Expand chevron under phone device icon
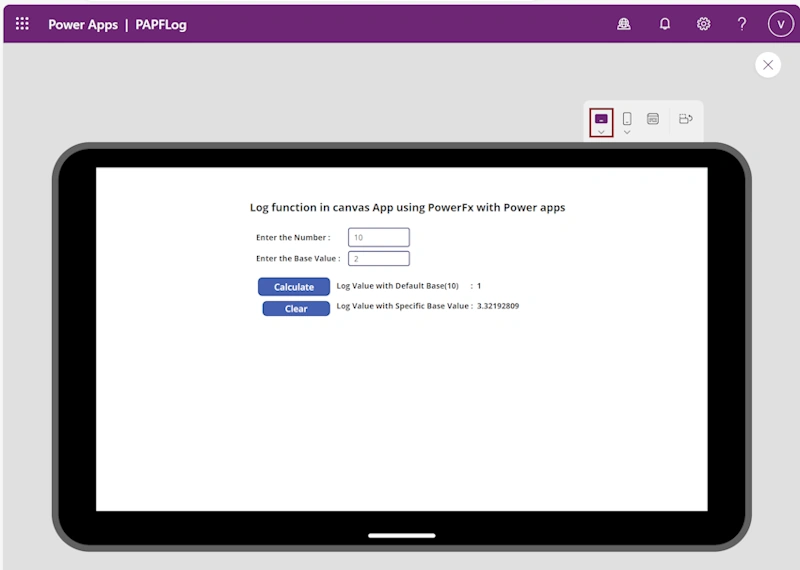This screenshot has height=570, width=800. tap(627, 132)
